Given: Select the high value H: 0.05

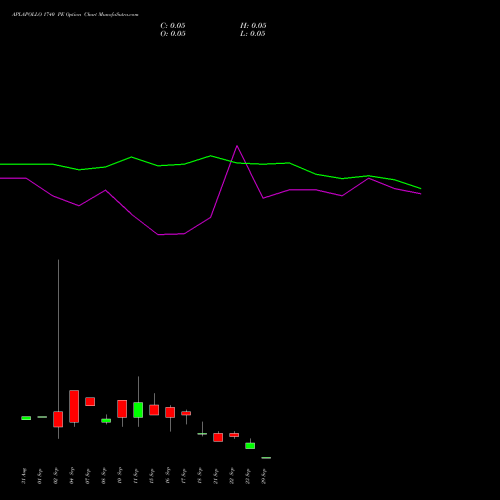Looking at the screenshot, I should [253, 26].
